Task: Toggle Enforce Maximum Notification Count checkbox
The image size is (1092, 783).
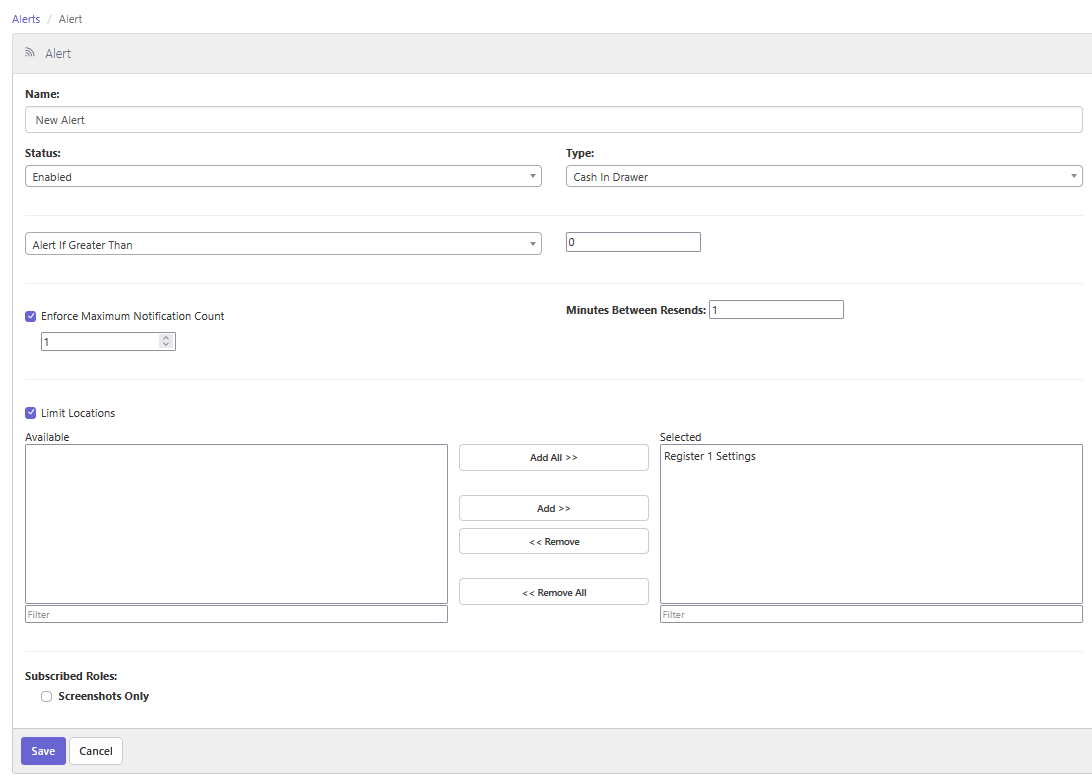Action: 31,316
